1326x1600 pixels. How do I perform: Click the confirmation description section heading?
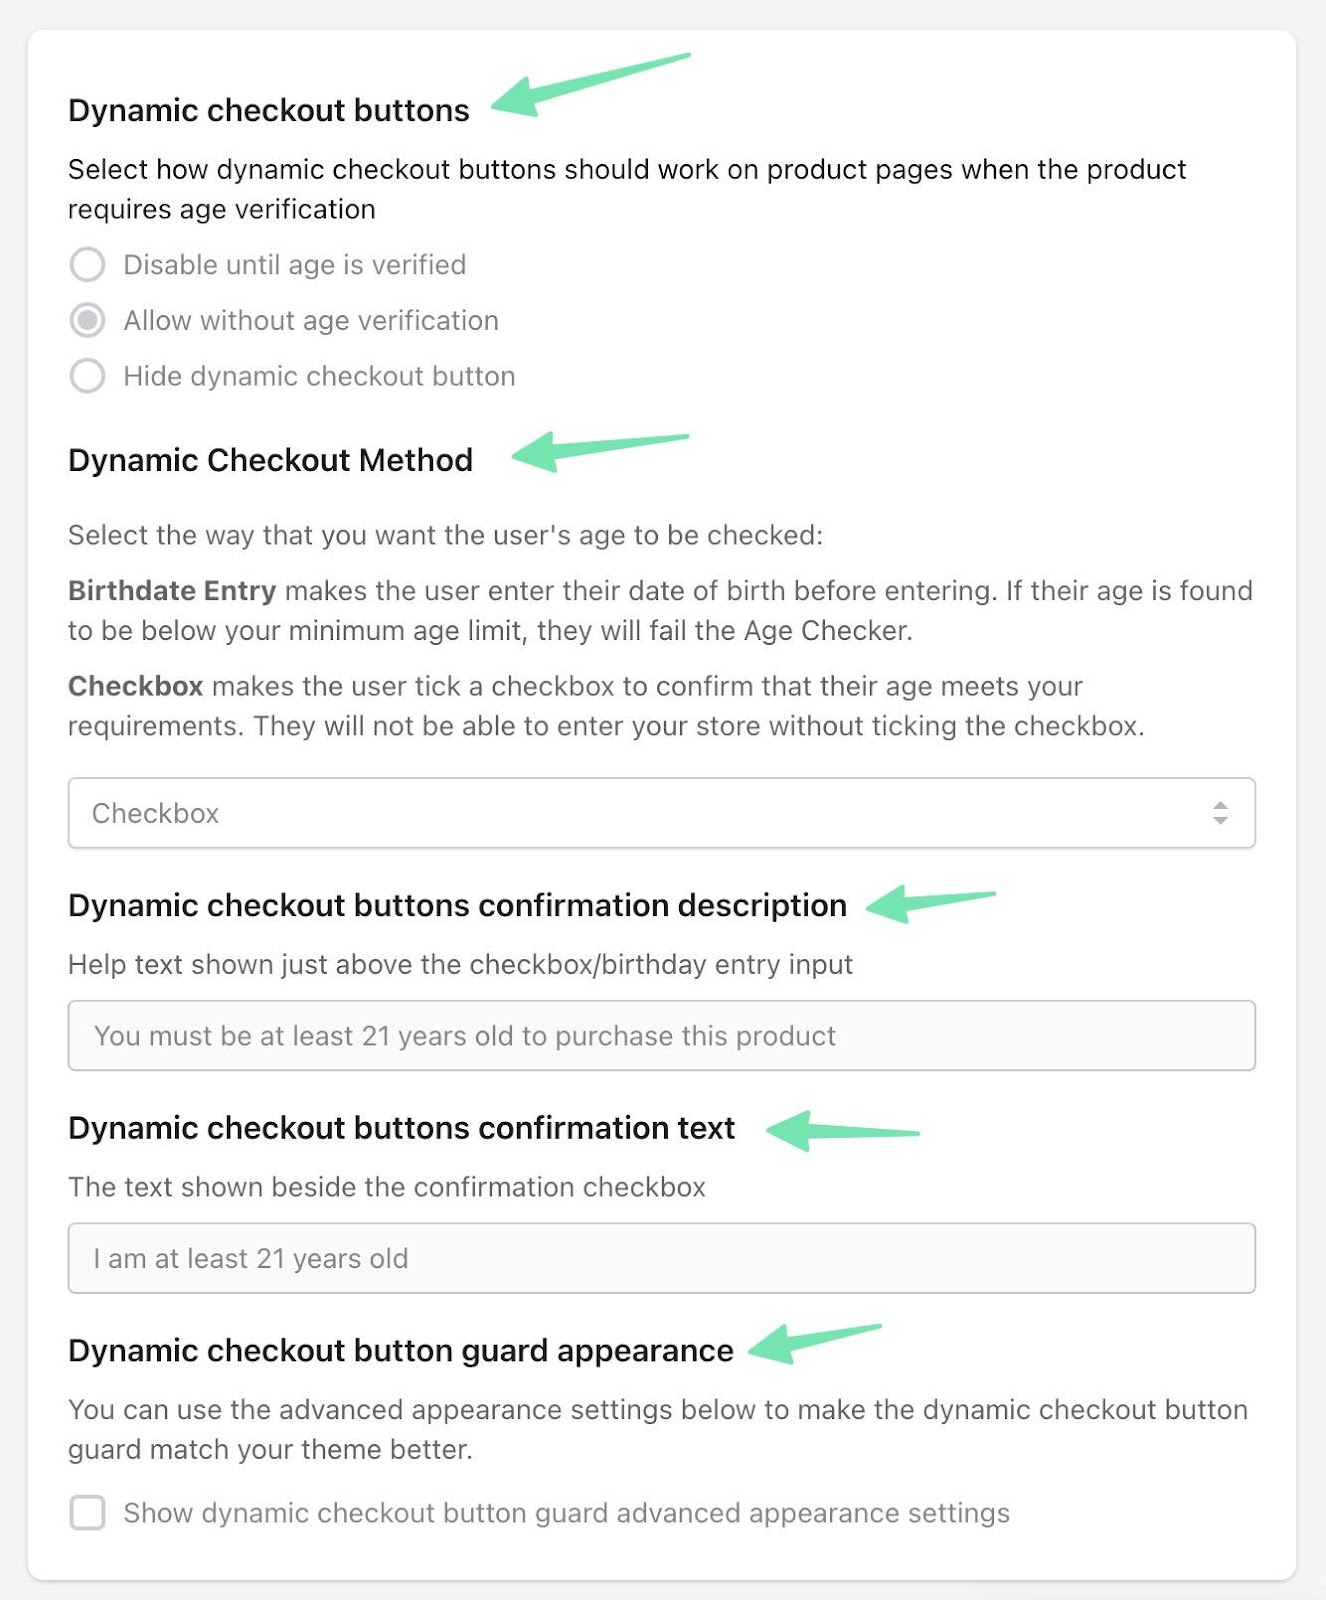tap(456, 905)
